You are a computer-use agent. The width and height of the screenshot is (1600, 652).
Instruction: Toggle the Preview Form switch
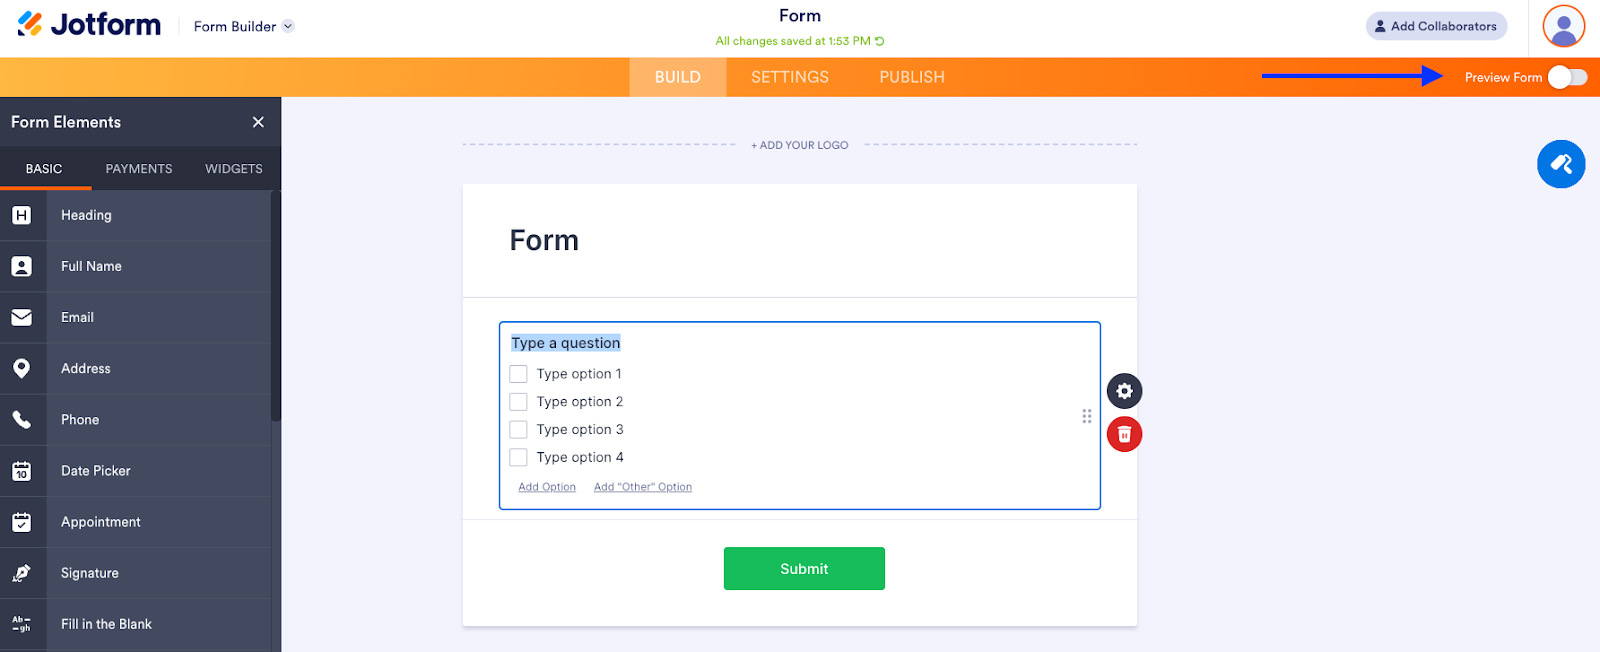1567,77
